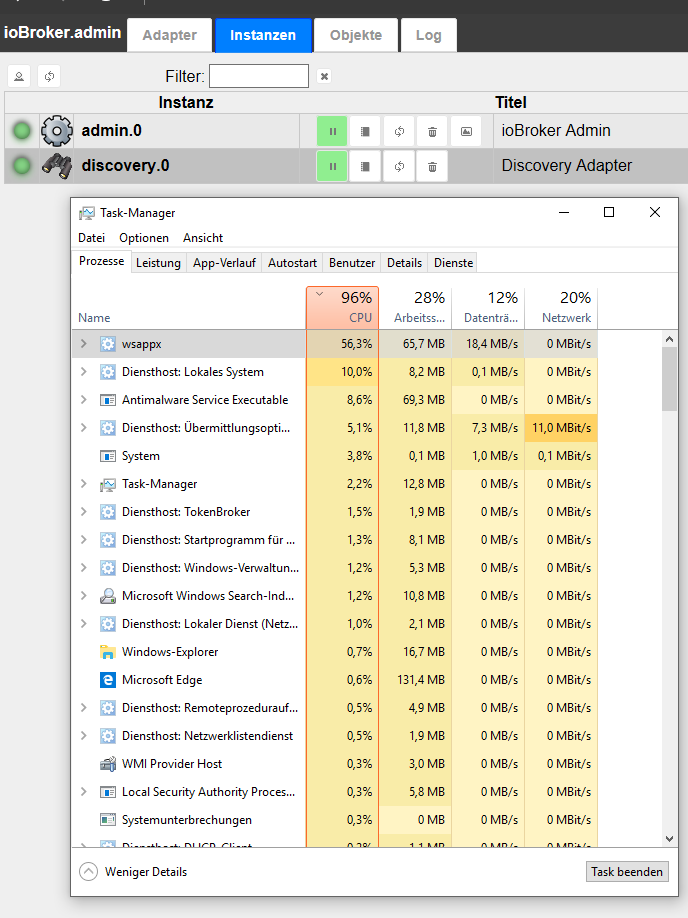The image size is (688, 918).
Task: Click the 11,0 MBit/s network value
Action: pyautogui.click(x=561, y=428)
